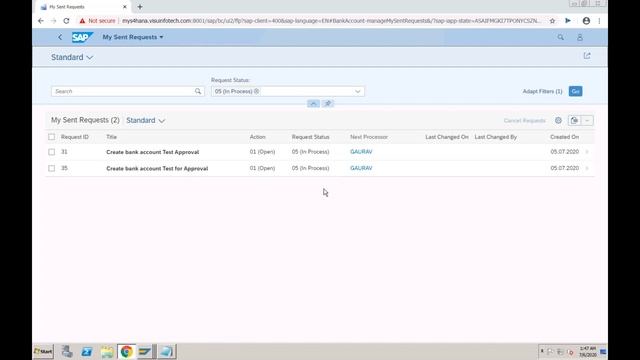This screenshot has width=640, height=360.
Task: Click the Not secure warning icon
Action: pos(82,21)
